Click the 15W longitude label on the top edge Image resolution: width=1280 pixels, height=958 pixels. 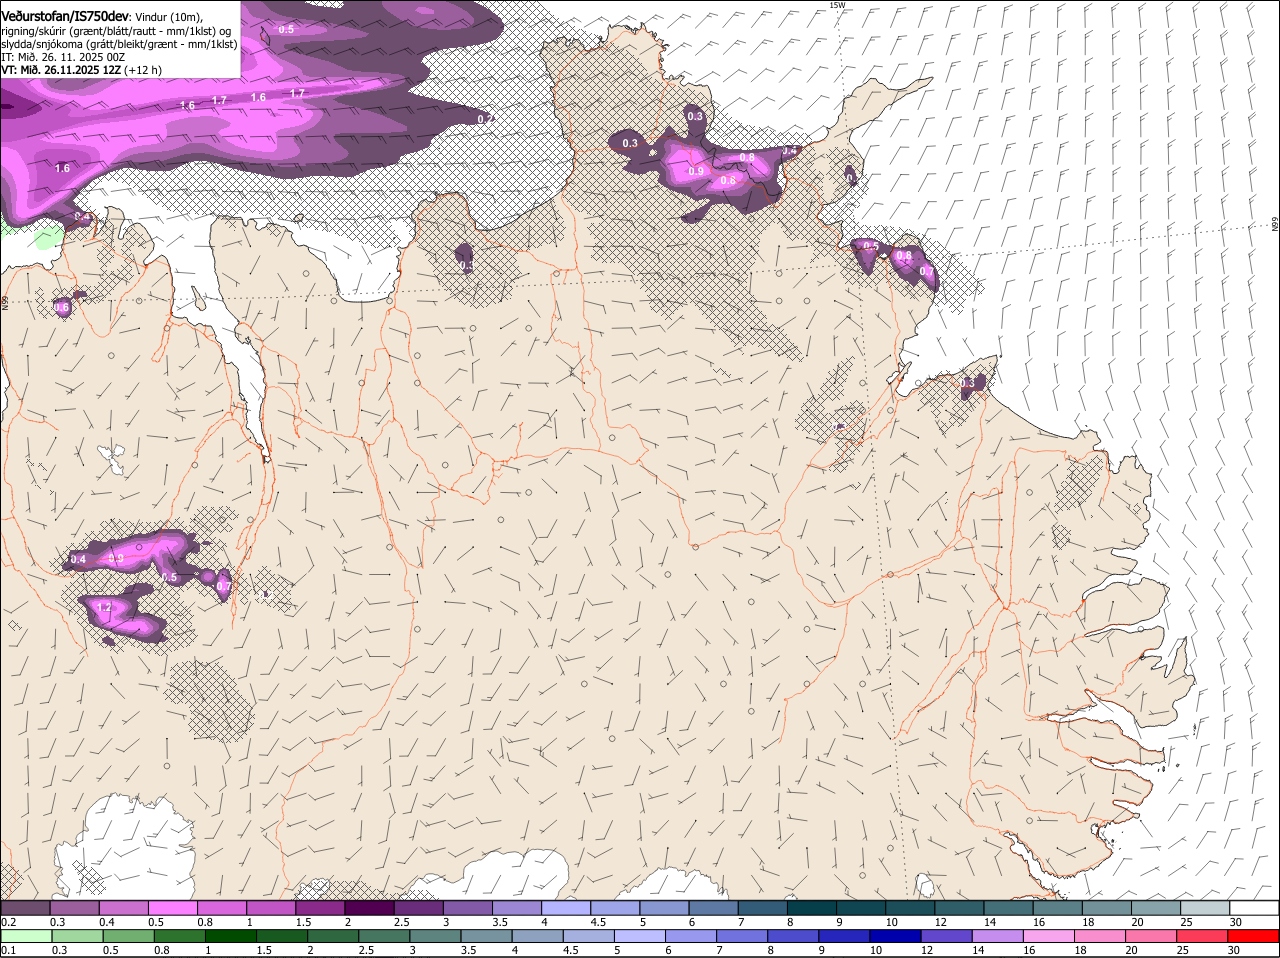pyautogui.click(x=837, y=5)
